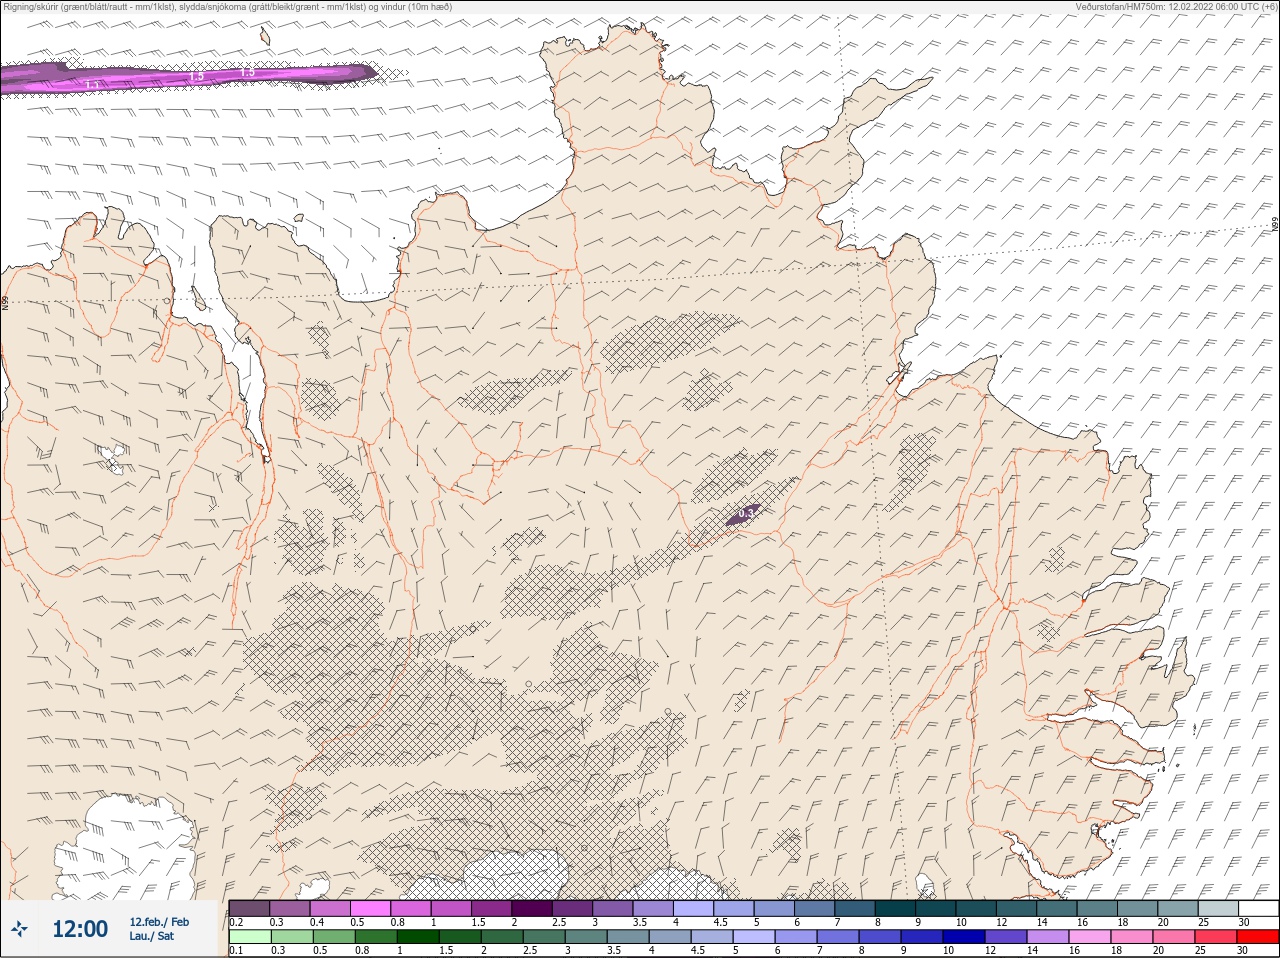Click the dark teal swatch labeled 8 in upper legend

[x=895, y=908]
